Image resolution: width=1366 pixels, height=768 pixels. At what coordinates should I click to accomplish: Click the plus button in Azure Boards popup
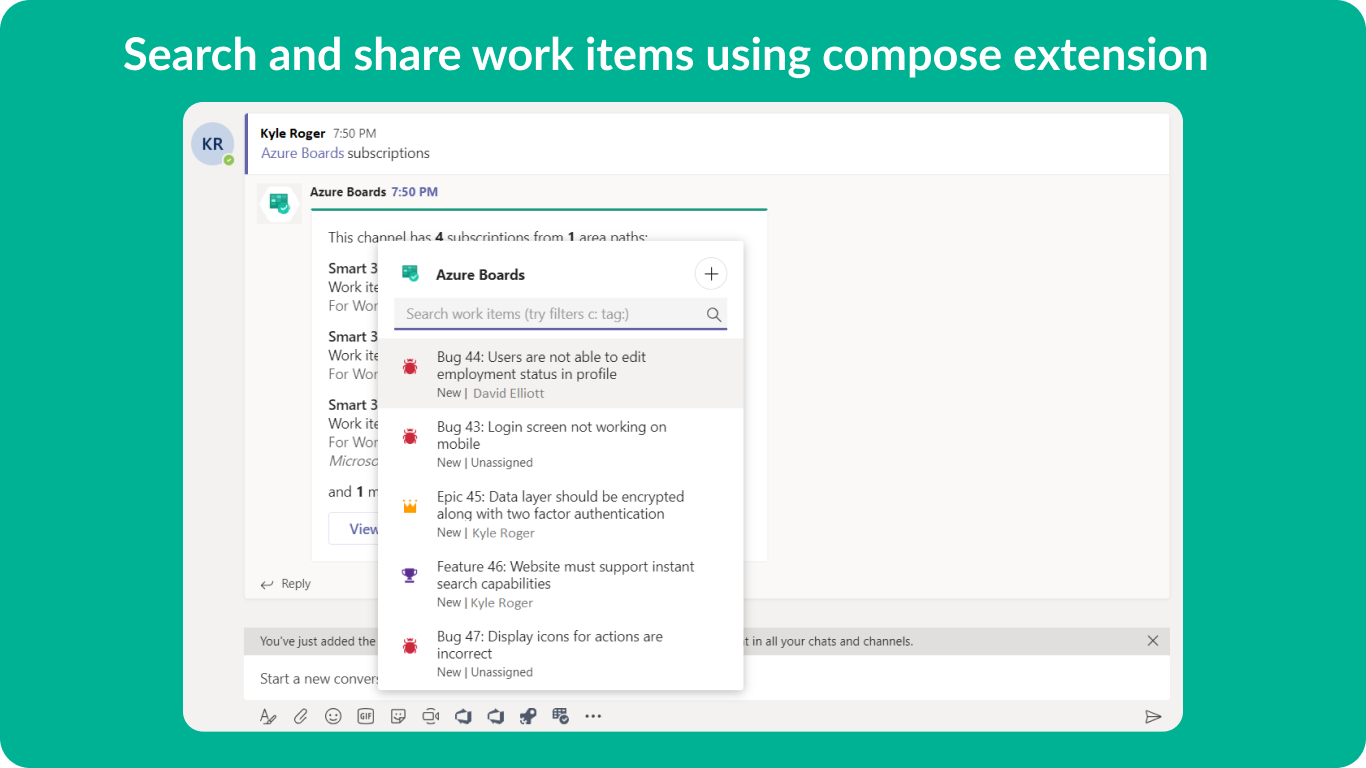point(711,274)
